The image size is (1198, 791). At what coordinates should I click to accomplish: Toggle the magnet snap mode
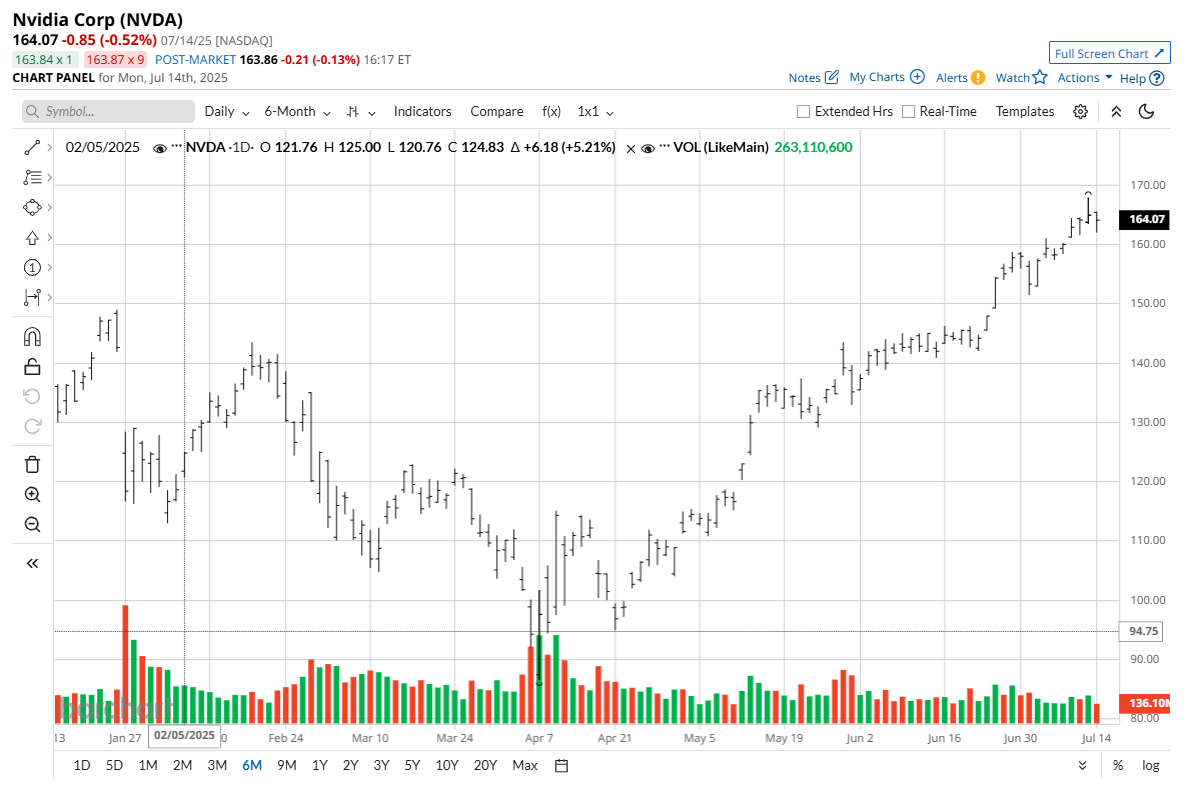(x=32, y=337)
